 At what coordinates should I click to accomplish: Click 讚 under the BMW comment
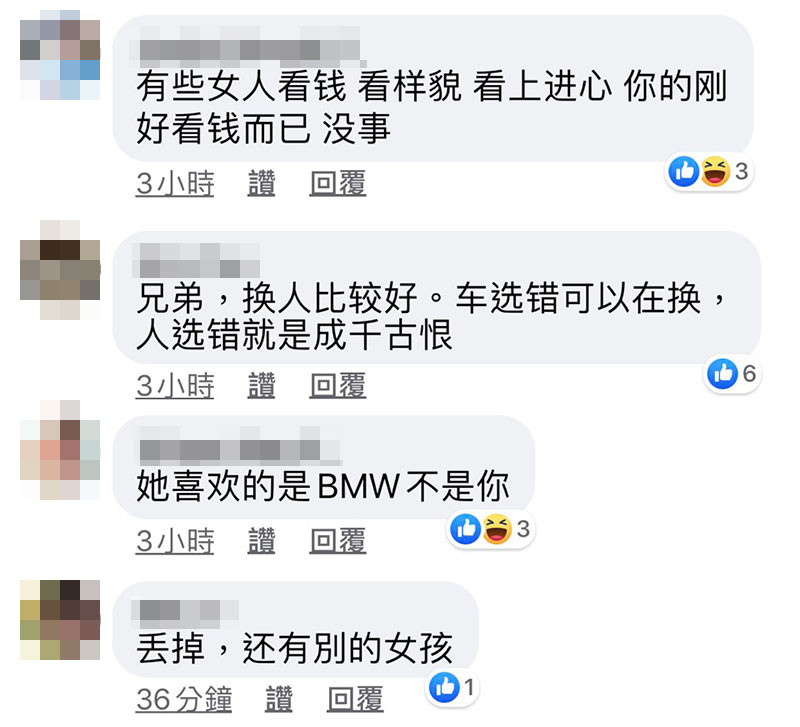[x=261, y=541]
